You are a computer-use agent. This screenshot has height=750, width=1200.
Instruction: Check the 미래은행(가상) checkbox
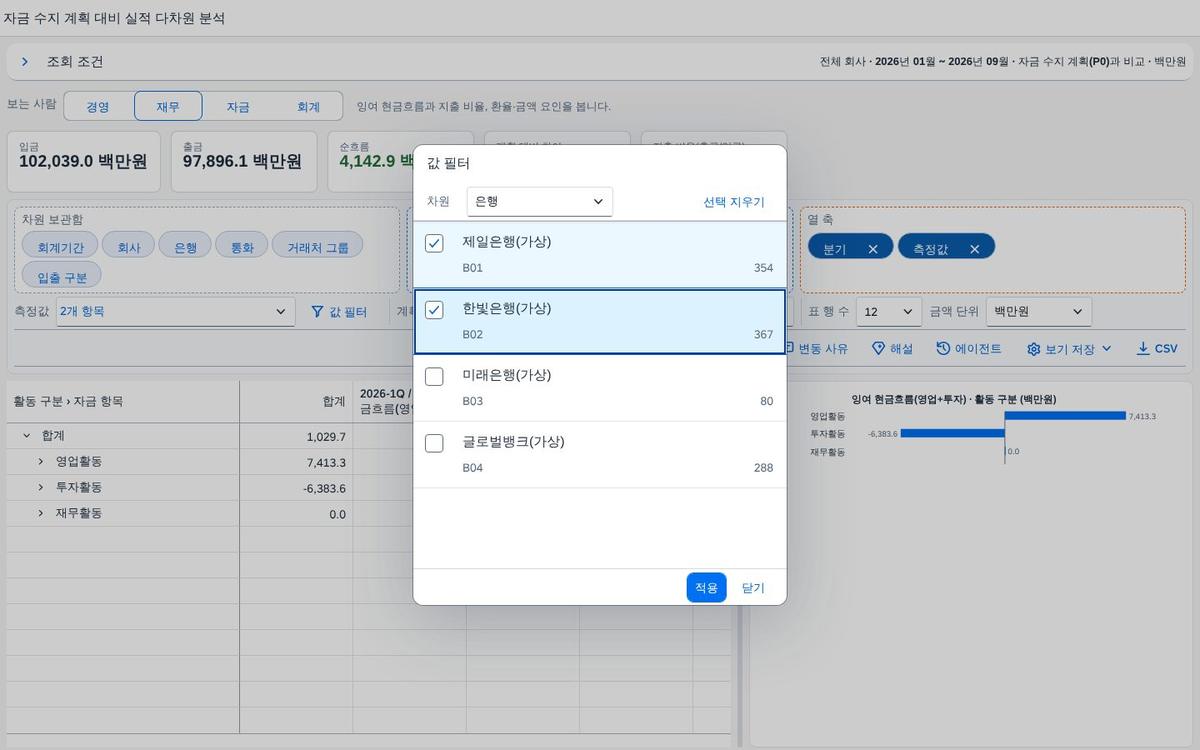(434, 377)
